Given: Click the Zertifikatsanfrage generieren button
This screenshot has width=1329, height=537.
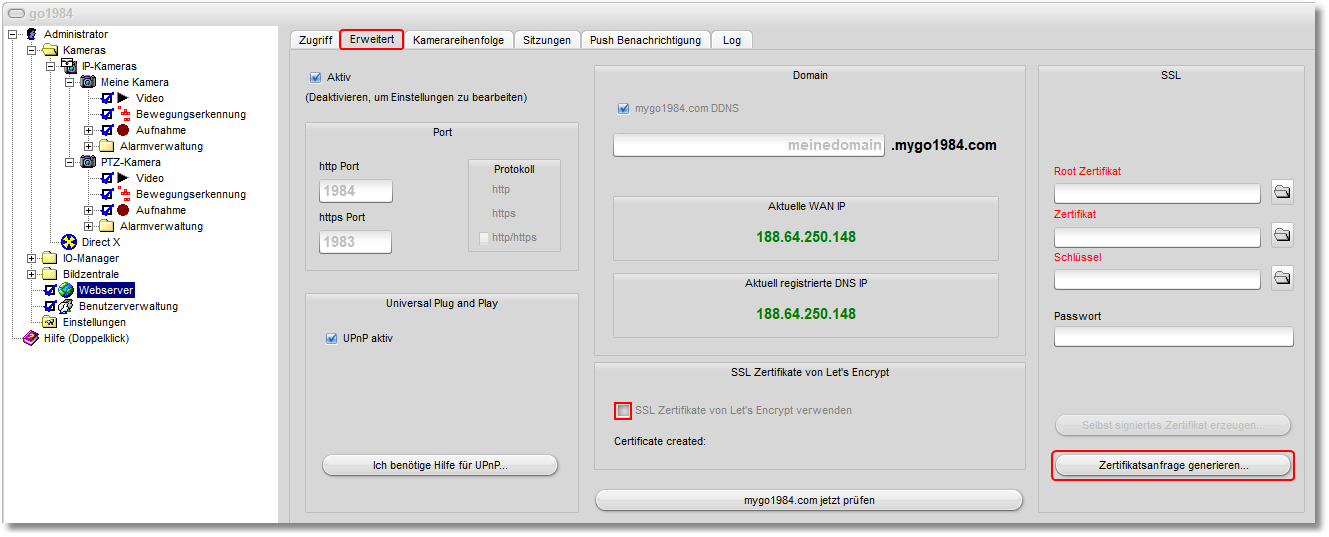Looking at the screenshot, I should pos(1173,466).
